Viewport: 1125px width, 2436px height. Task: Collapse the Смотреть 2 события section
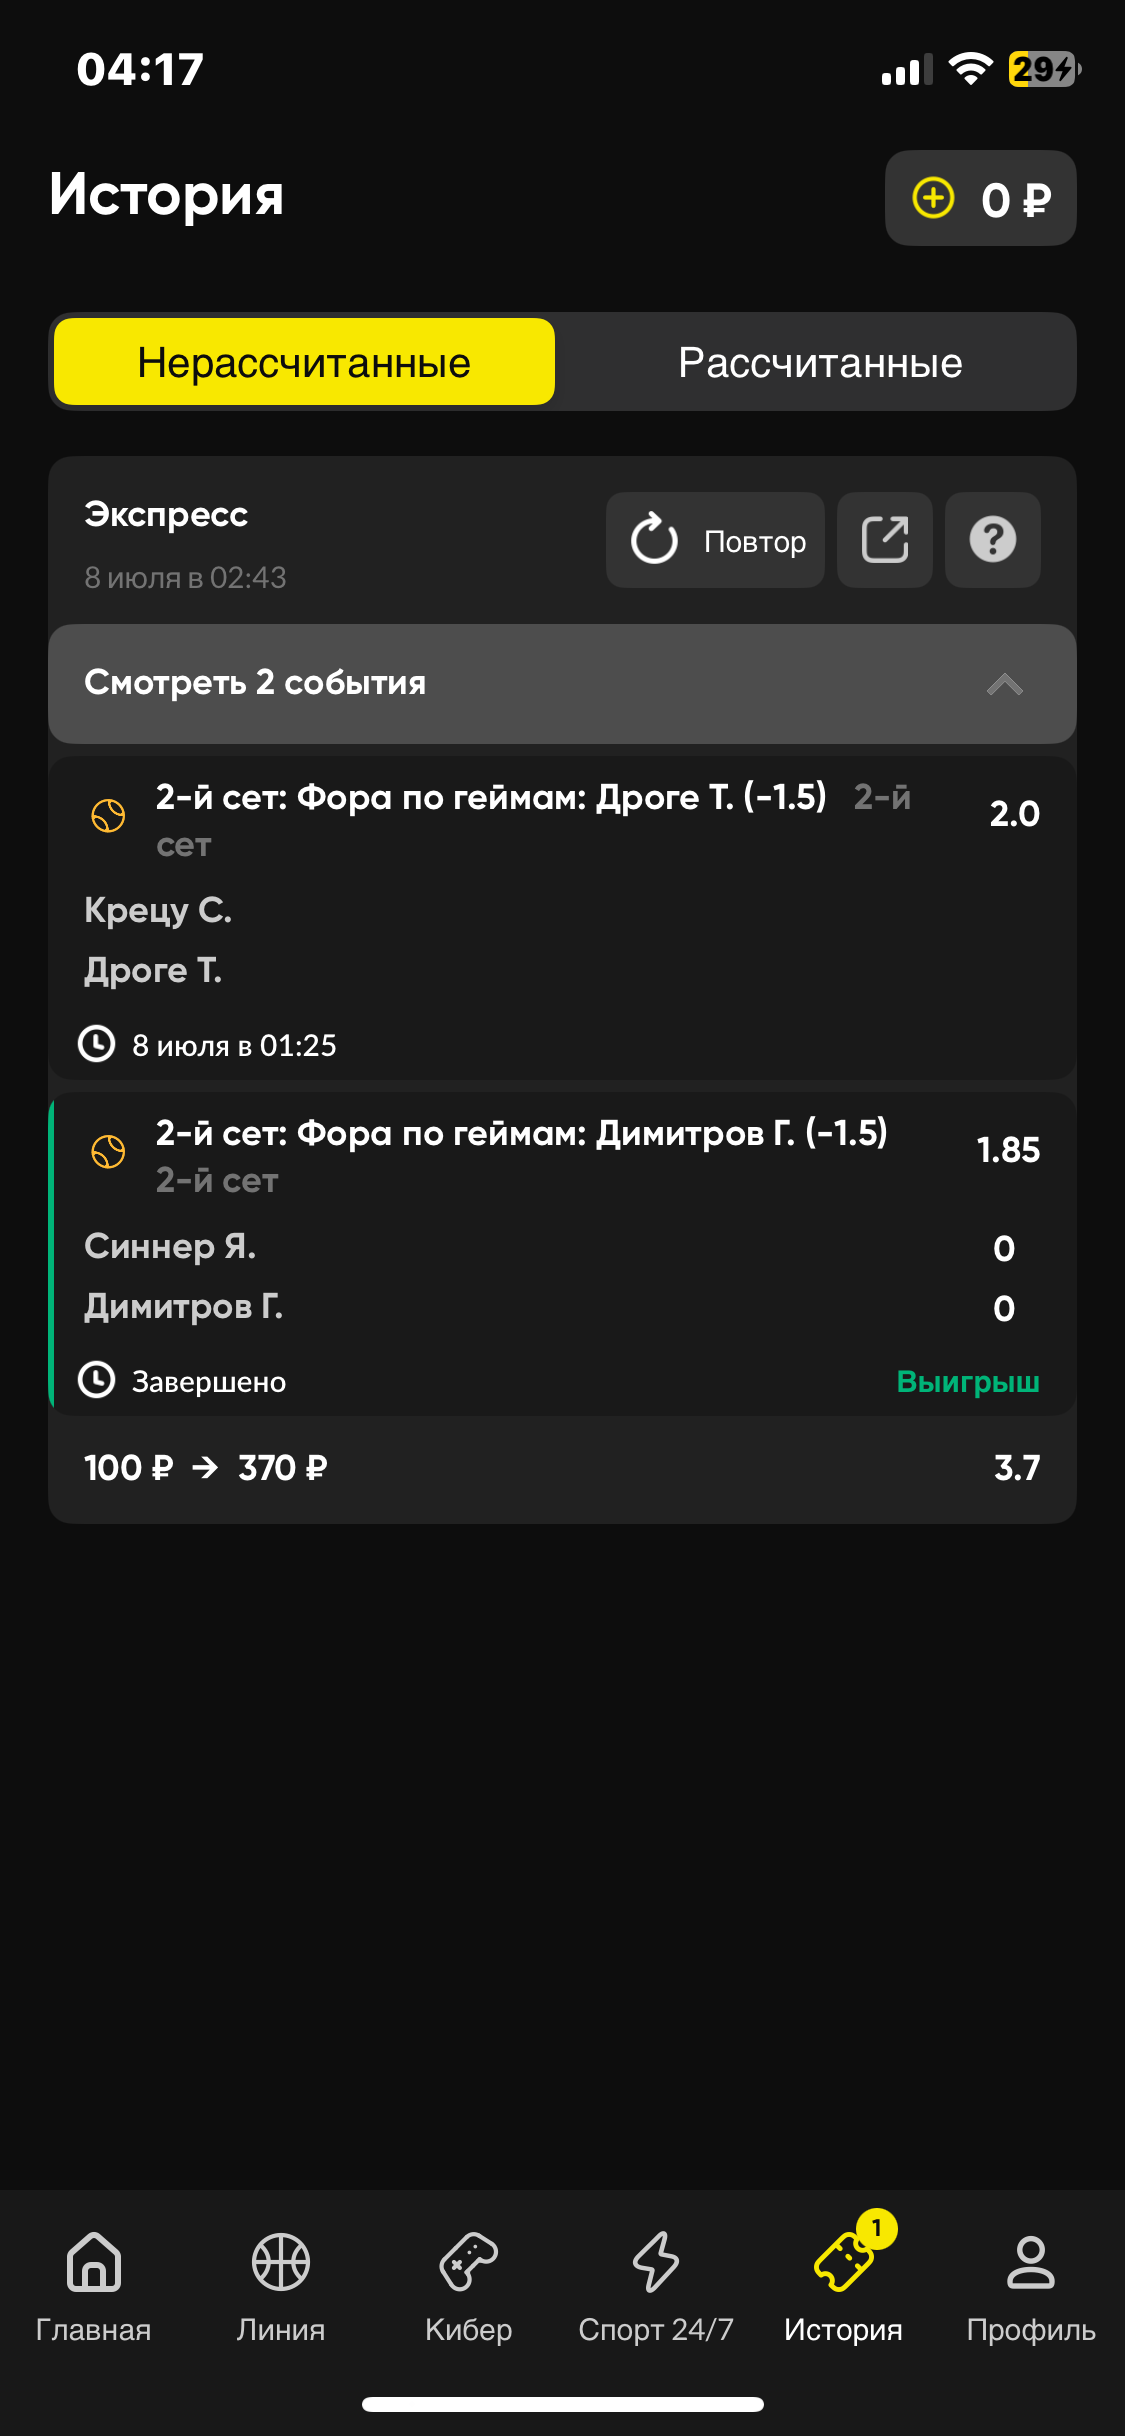(x=255, y=683)
